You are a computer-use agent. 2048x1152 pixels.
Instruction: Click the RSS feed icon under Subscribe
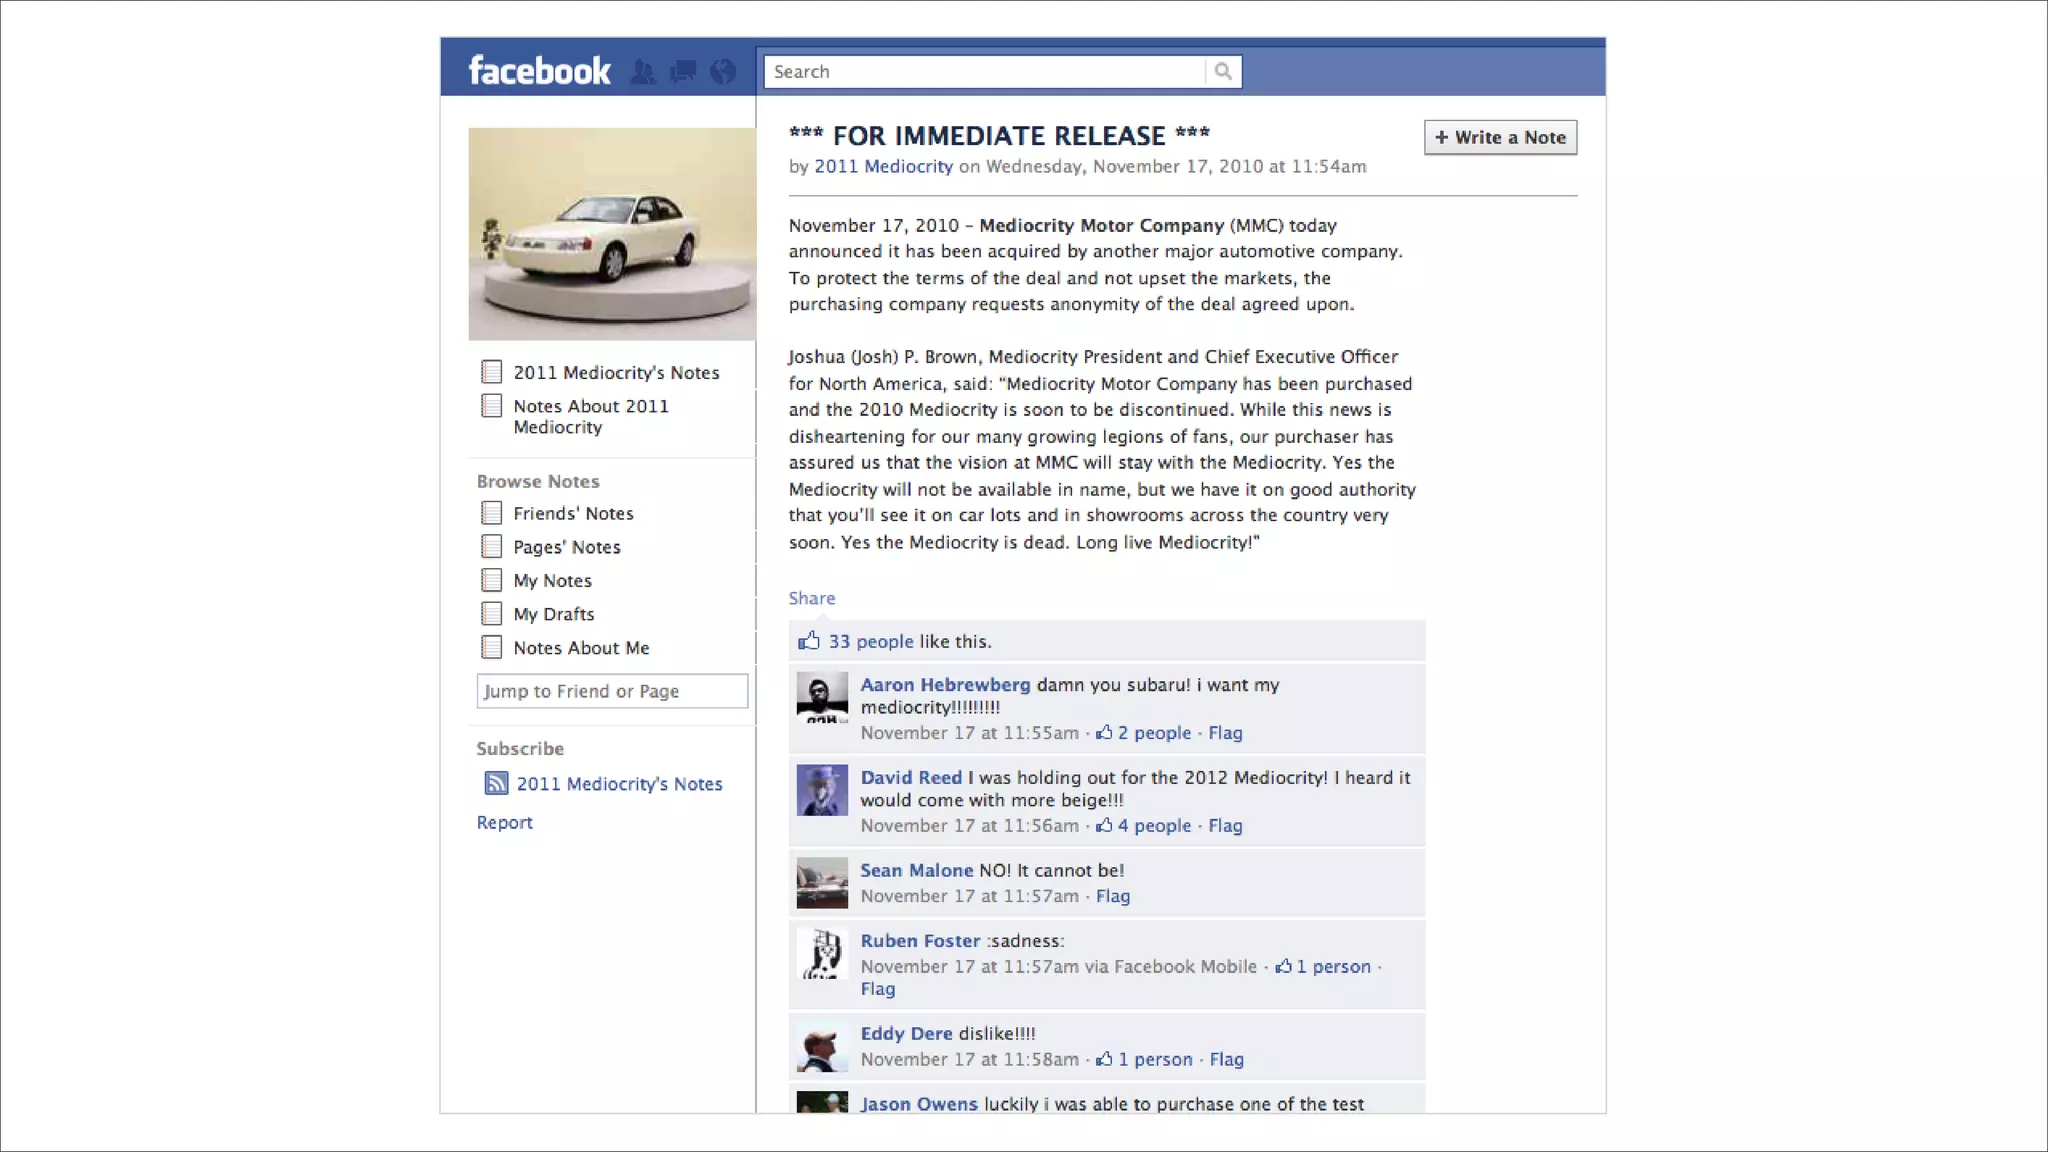[496, 783]
